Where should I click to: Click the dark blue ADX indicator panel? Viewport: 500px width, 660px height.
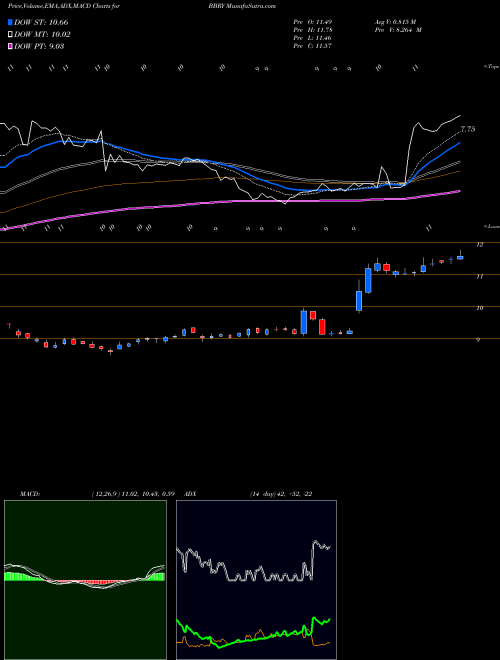tap(256, 580)
